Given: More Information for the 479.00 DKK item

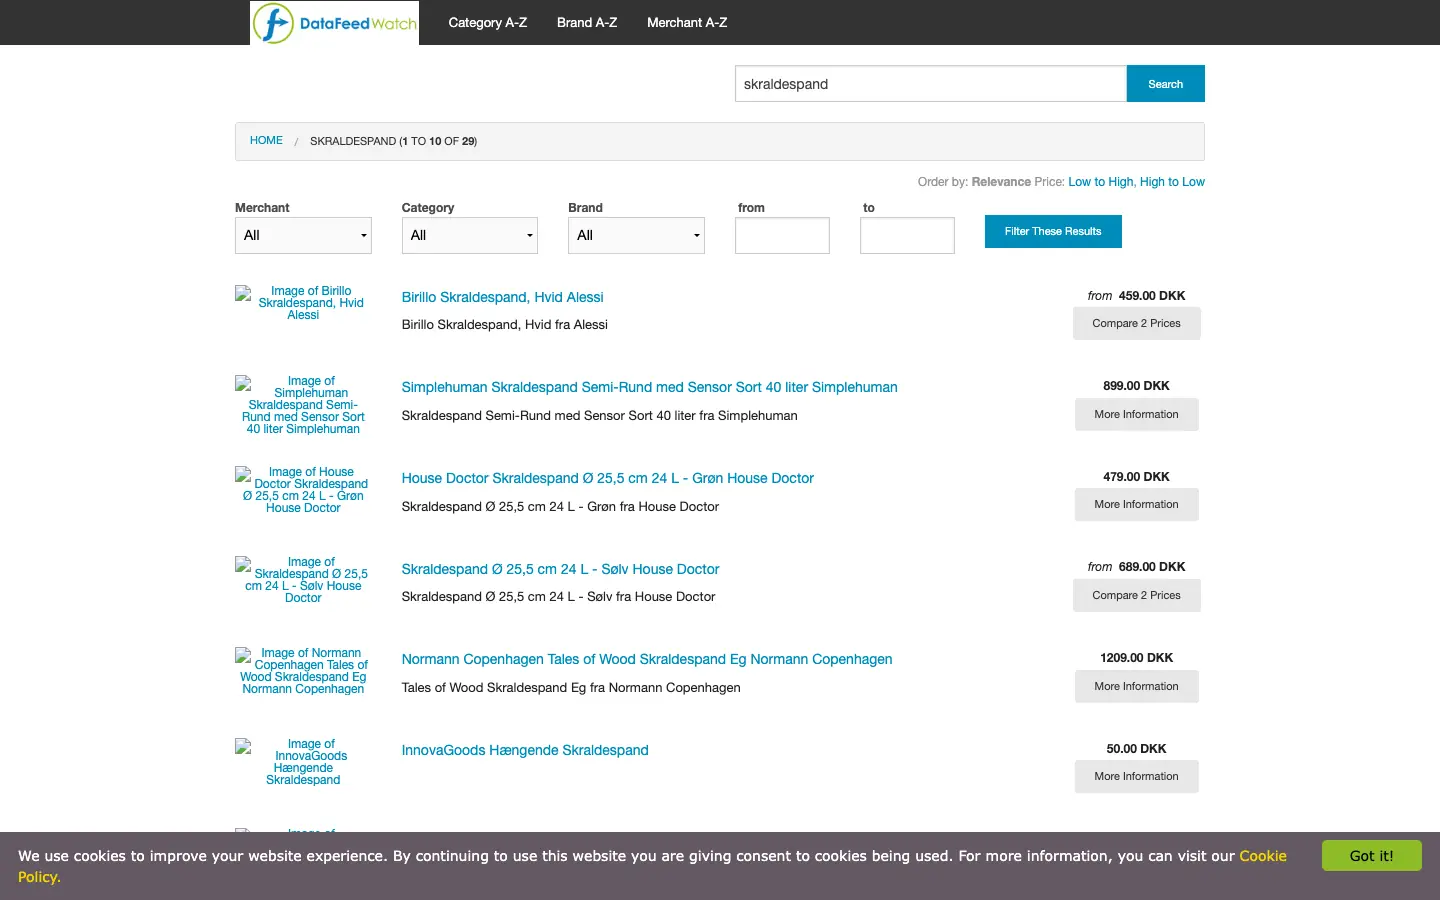Looking at the screenshot, I should pyautogui.click(x=1137, y=505).
